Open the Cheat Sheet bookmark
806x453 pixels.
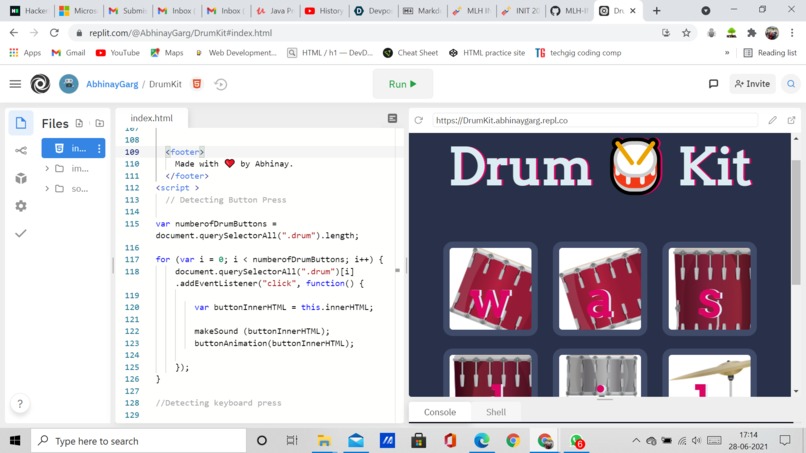[x=410, y=53]
